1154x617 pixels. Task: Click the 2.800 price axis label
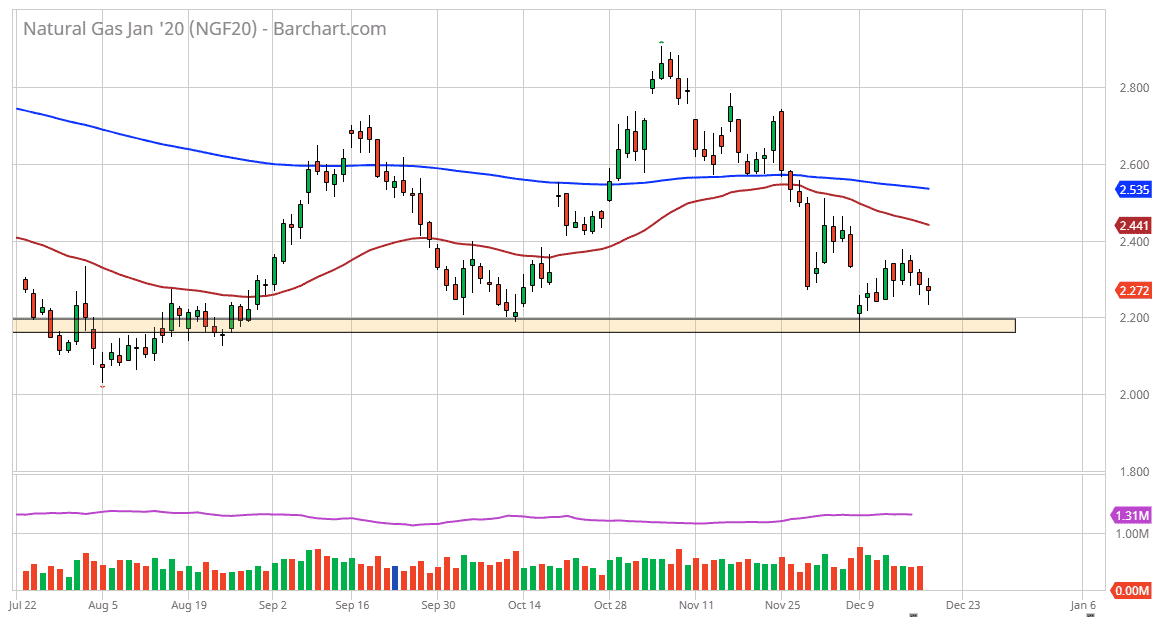point(1133,88)
